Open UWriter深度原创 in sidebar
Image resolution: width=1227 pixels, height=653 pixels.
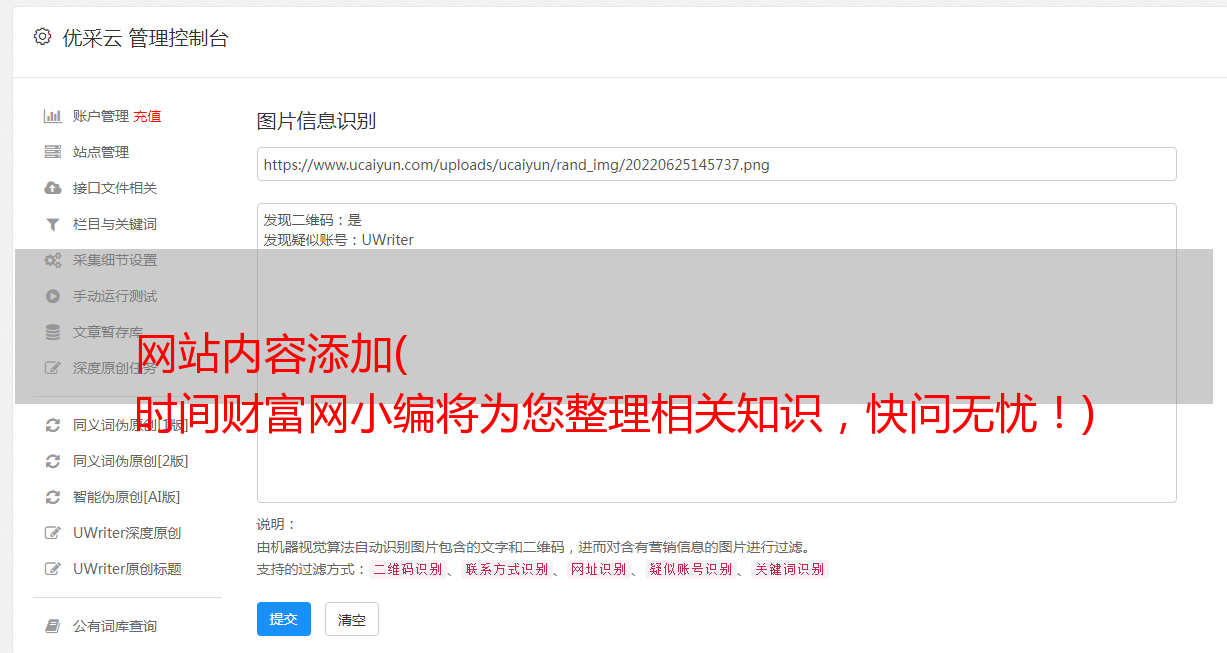[127, 533]
